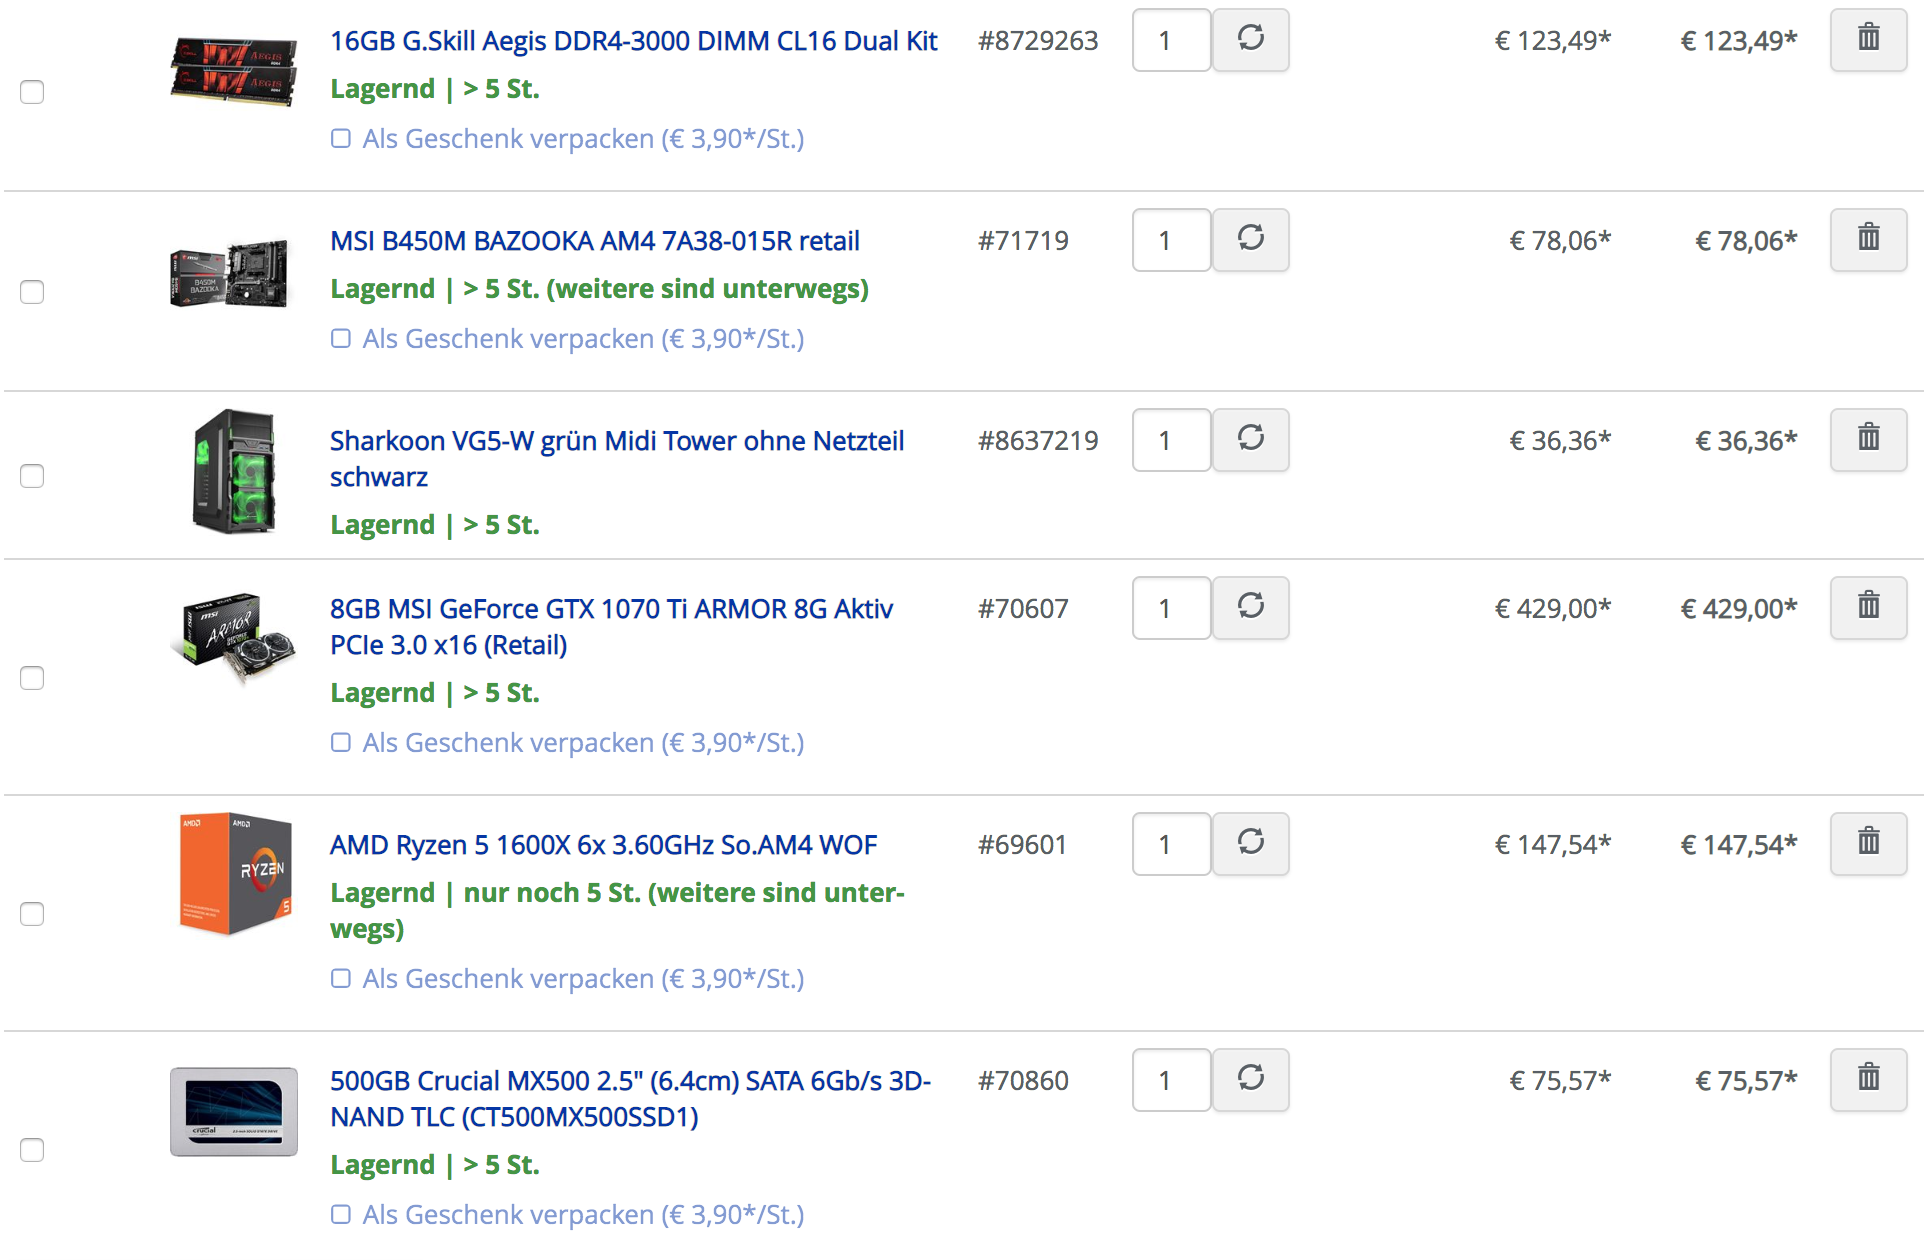This screenshot has height=1260, width=1930.
Task: Select the AMD Ryzen 5 1600X row checkbox
Action: point(32,914)
